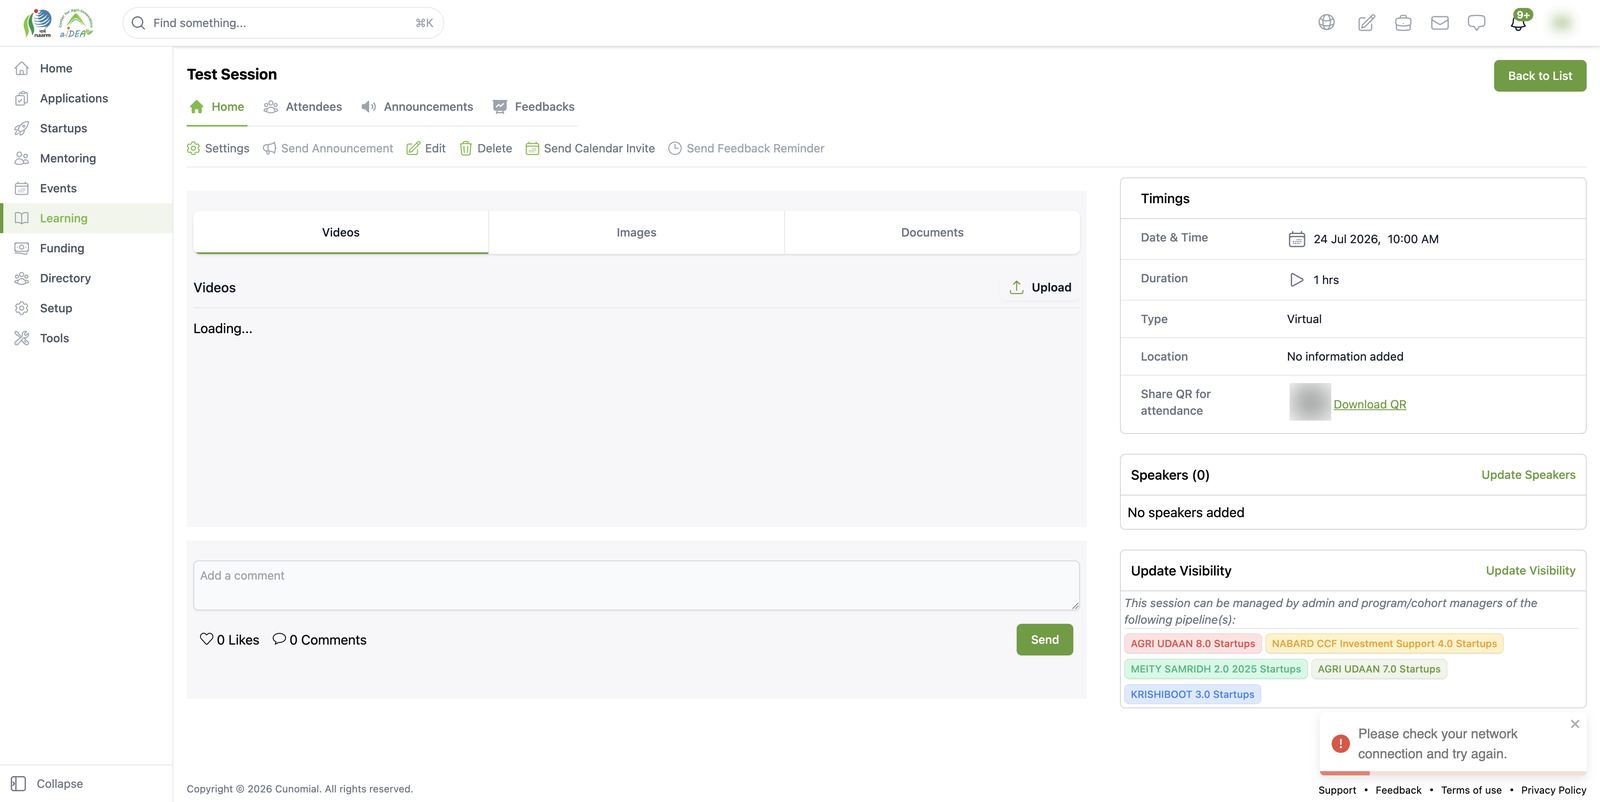1600x802 pixels.
Task: Upload a video
Action: click(x=1040, y=287)
